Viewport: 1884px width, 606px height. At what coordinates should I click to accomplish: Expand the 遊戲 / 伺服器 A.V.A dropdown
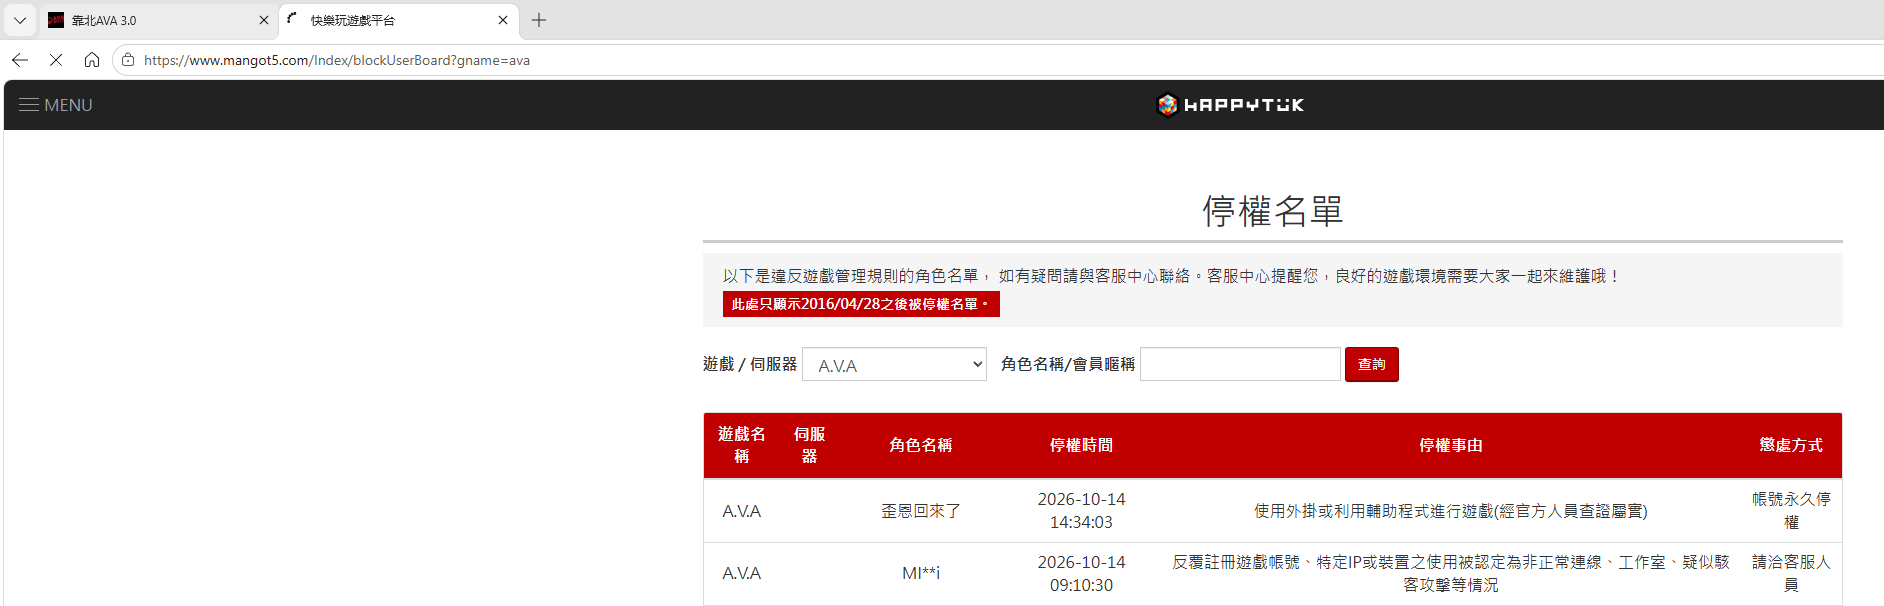[894, 365]
